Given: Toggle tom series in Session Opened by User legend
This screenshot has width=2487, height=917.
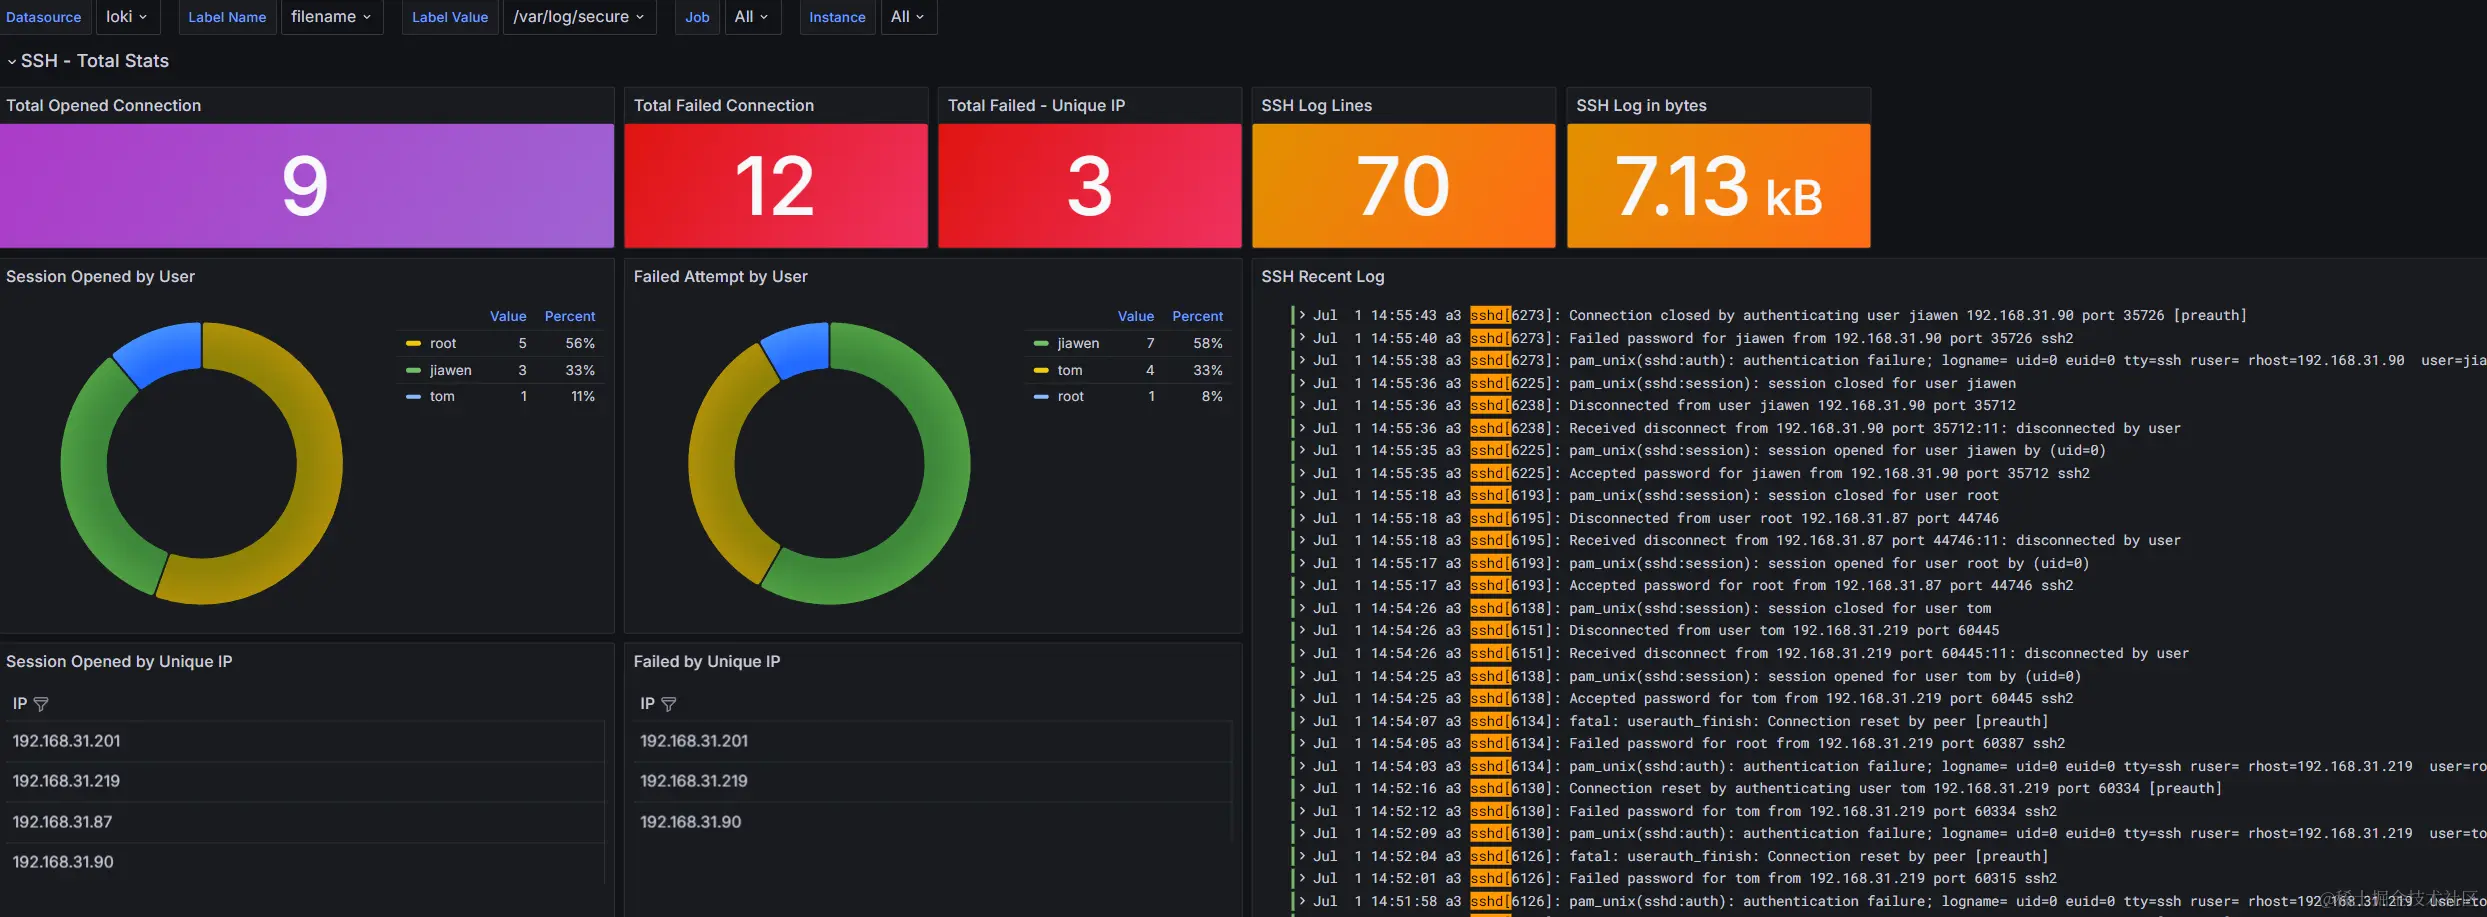Looking at the screenshot, I should (442, 396).
